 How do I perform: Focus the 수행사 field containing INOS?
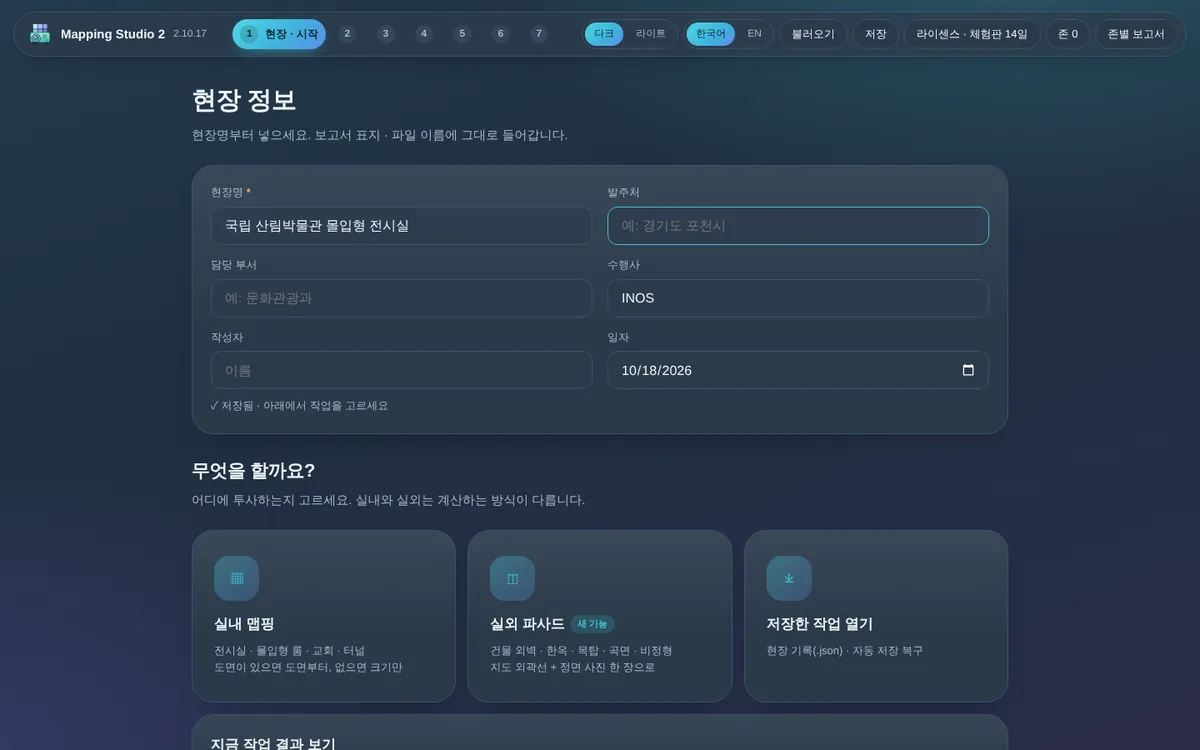click(798, 298)
